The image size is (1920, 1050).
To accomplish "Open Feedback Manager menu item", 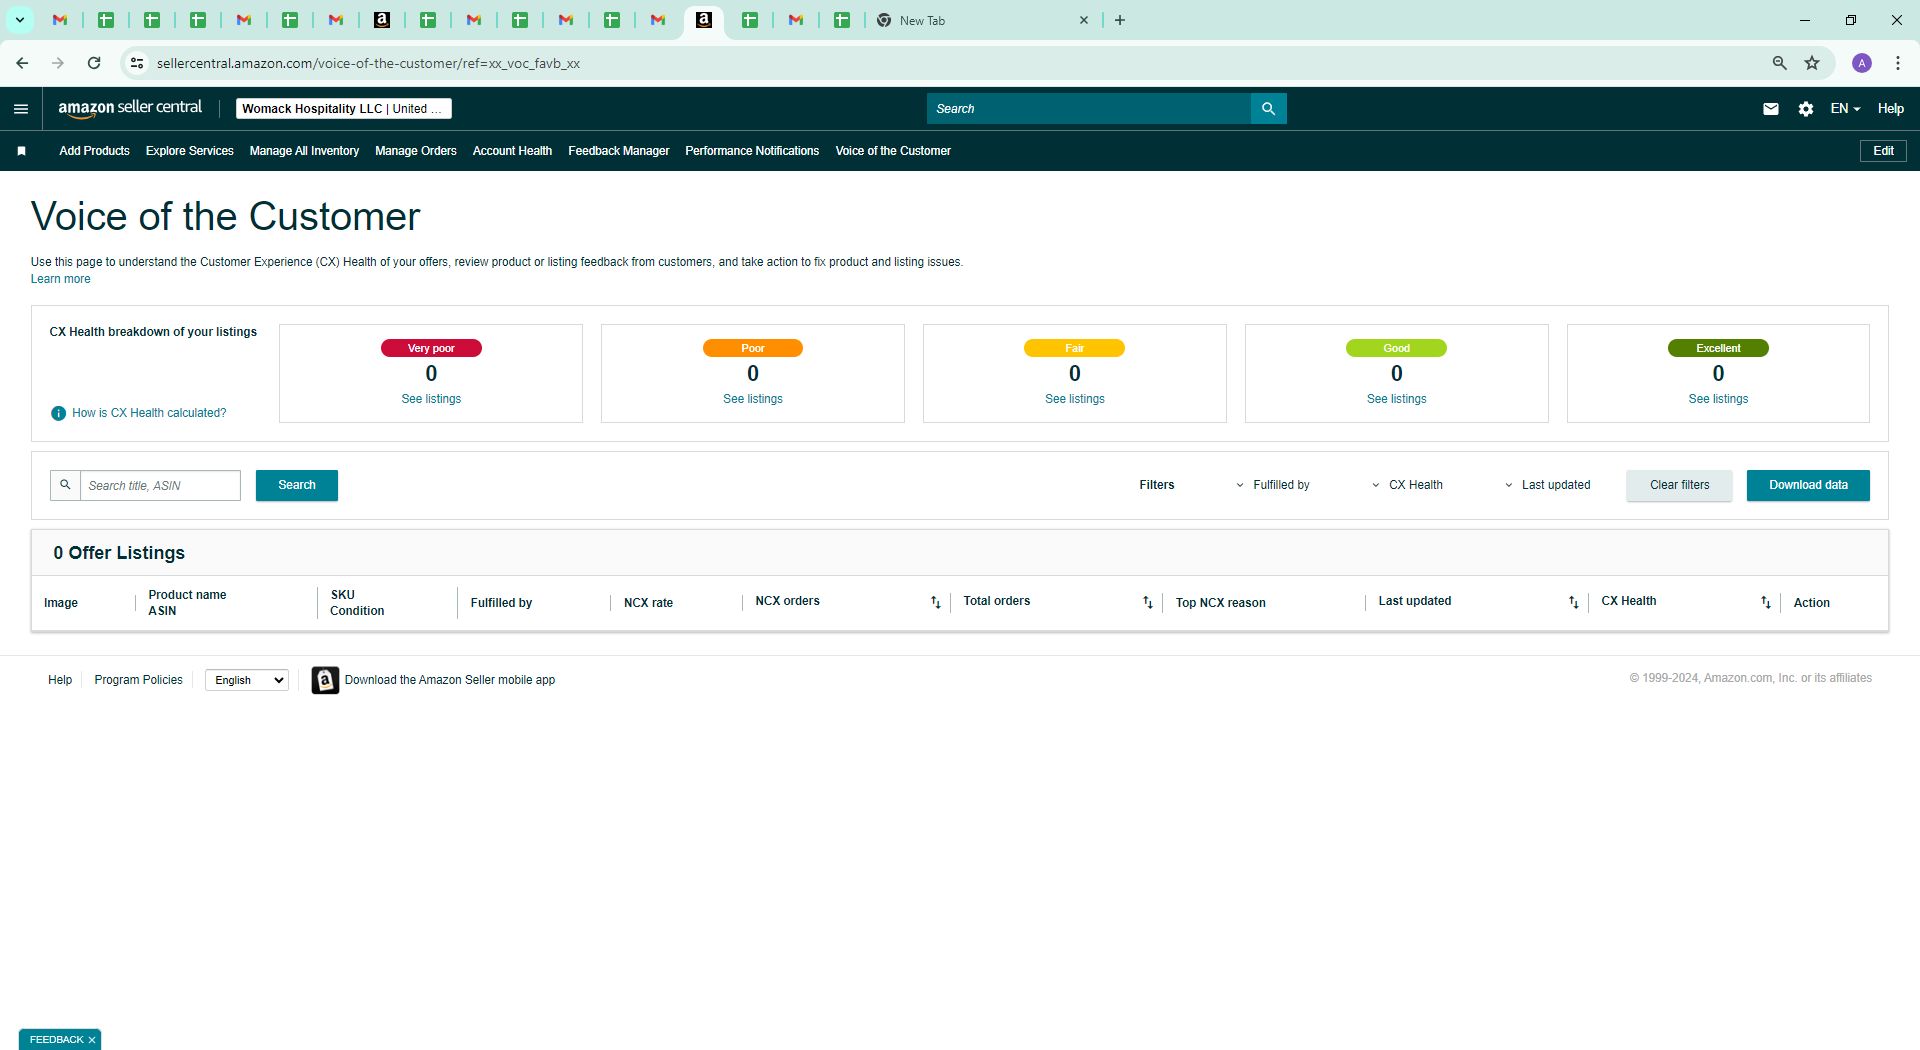I will pos(618,151).
